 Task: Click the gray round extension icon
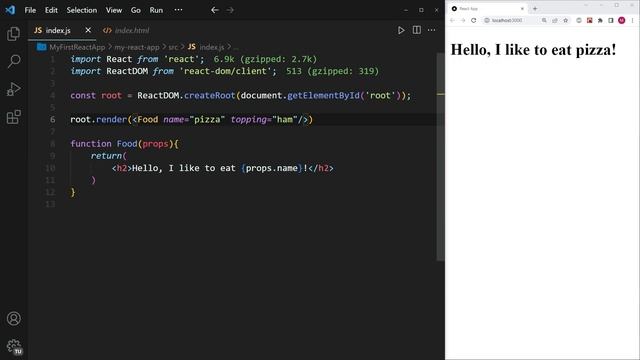(579, 20)
